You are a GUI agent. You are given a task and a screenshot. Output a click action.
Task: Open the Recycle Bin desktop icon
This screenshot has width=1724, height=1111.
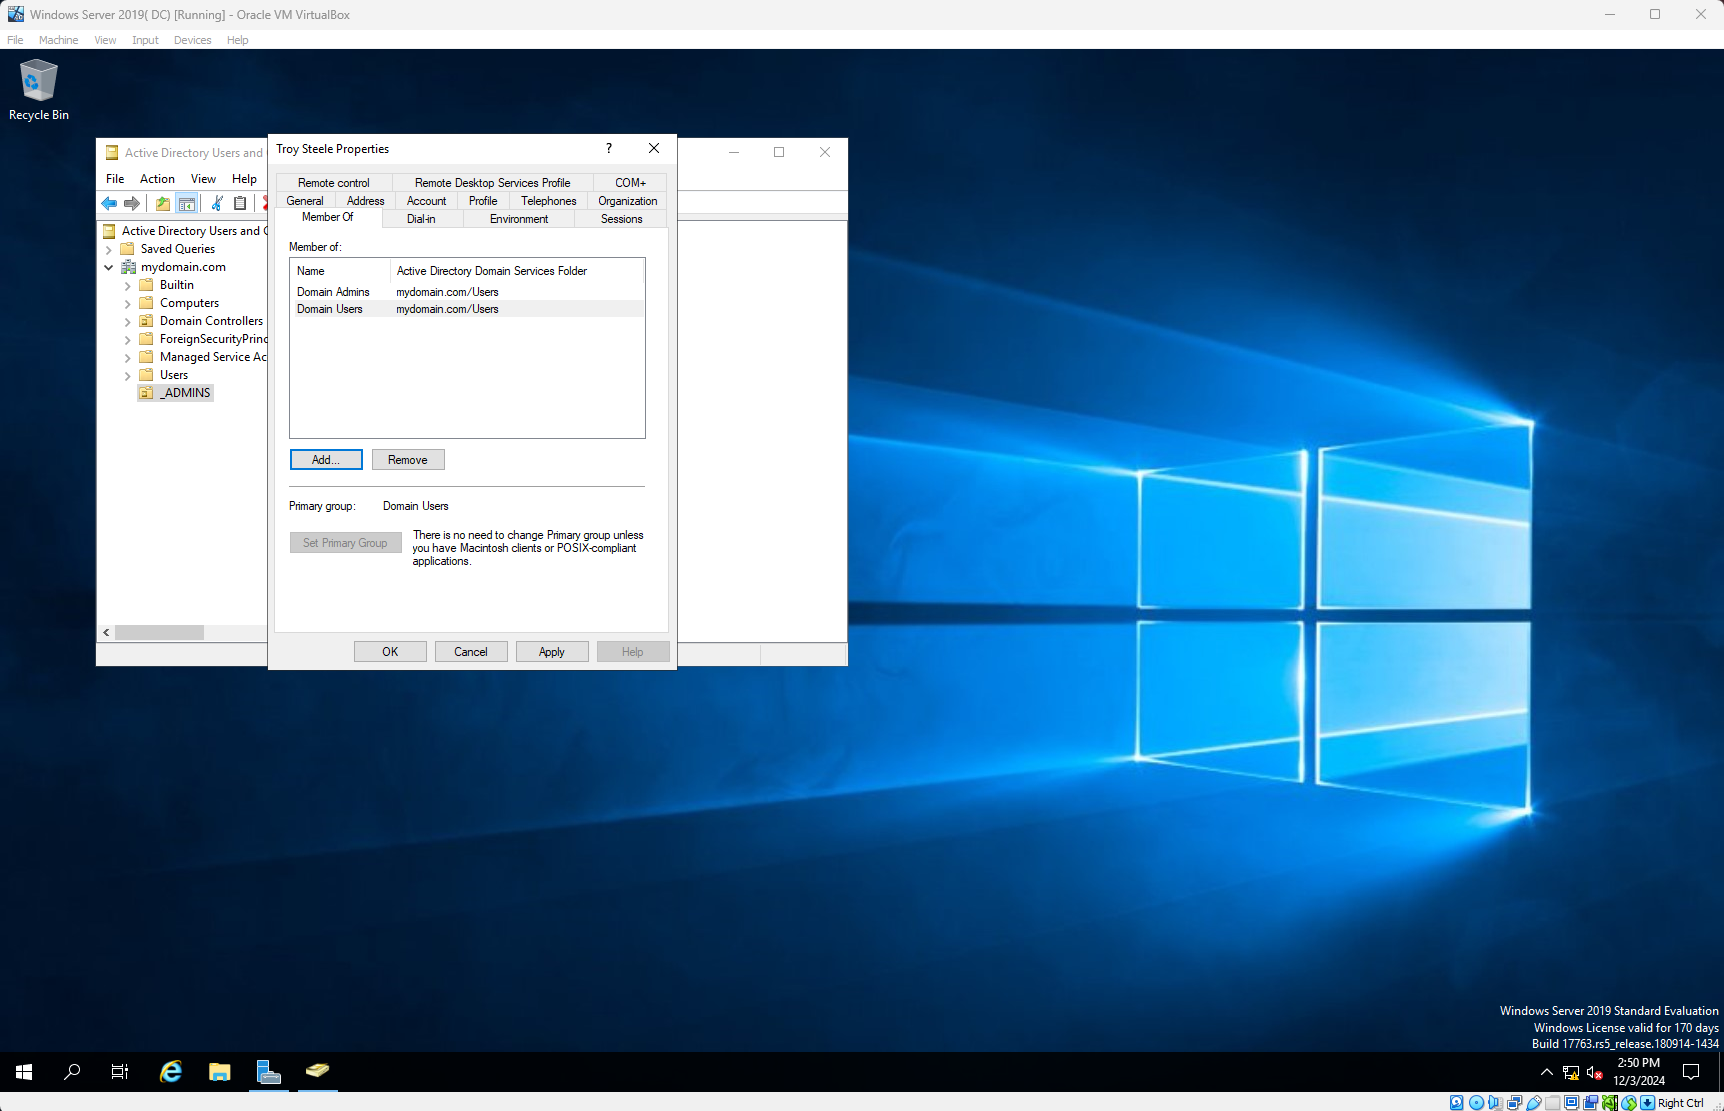(x=39, y=90)
